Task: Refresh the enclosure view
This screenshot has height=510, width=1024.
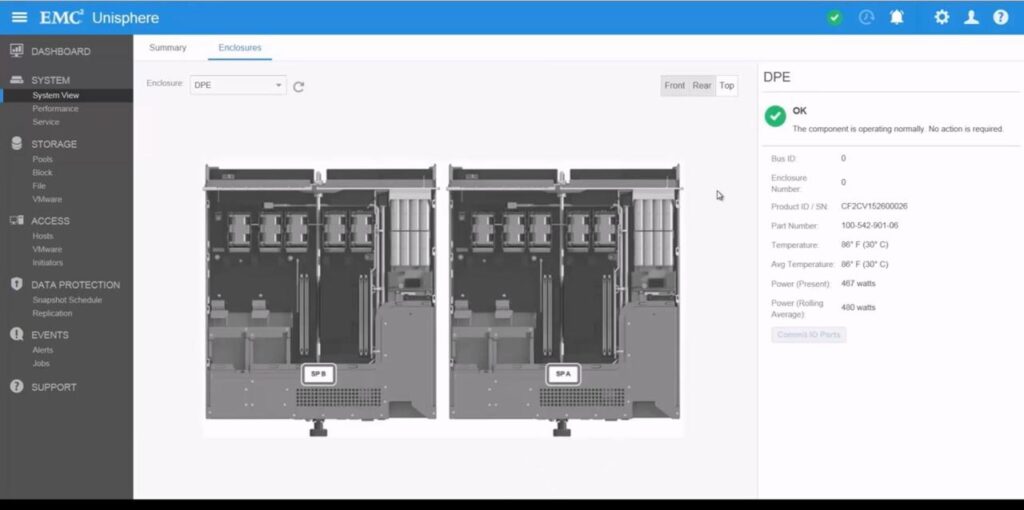Action: [298, 86]
